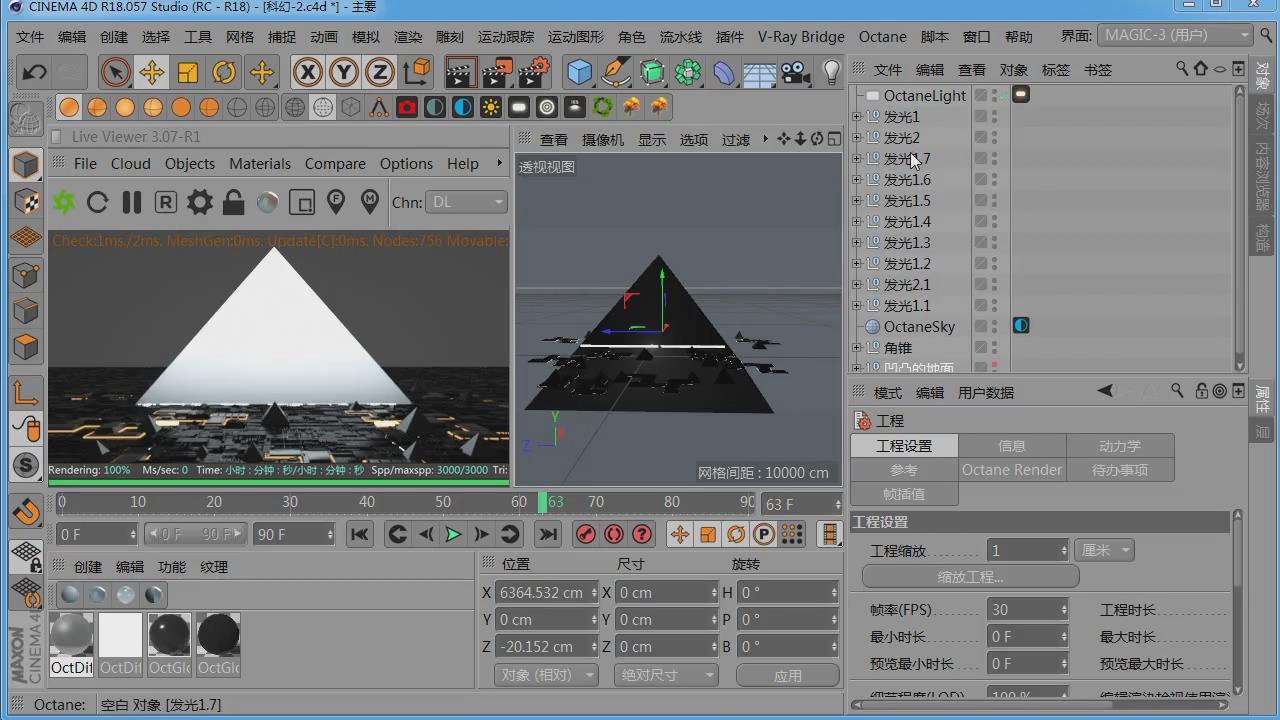Toggle the X axis lock

pos(307,72)
